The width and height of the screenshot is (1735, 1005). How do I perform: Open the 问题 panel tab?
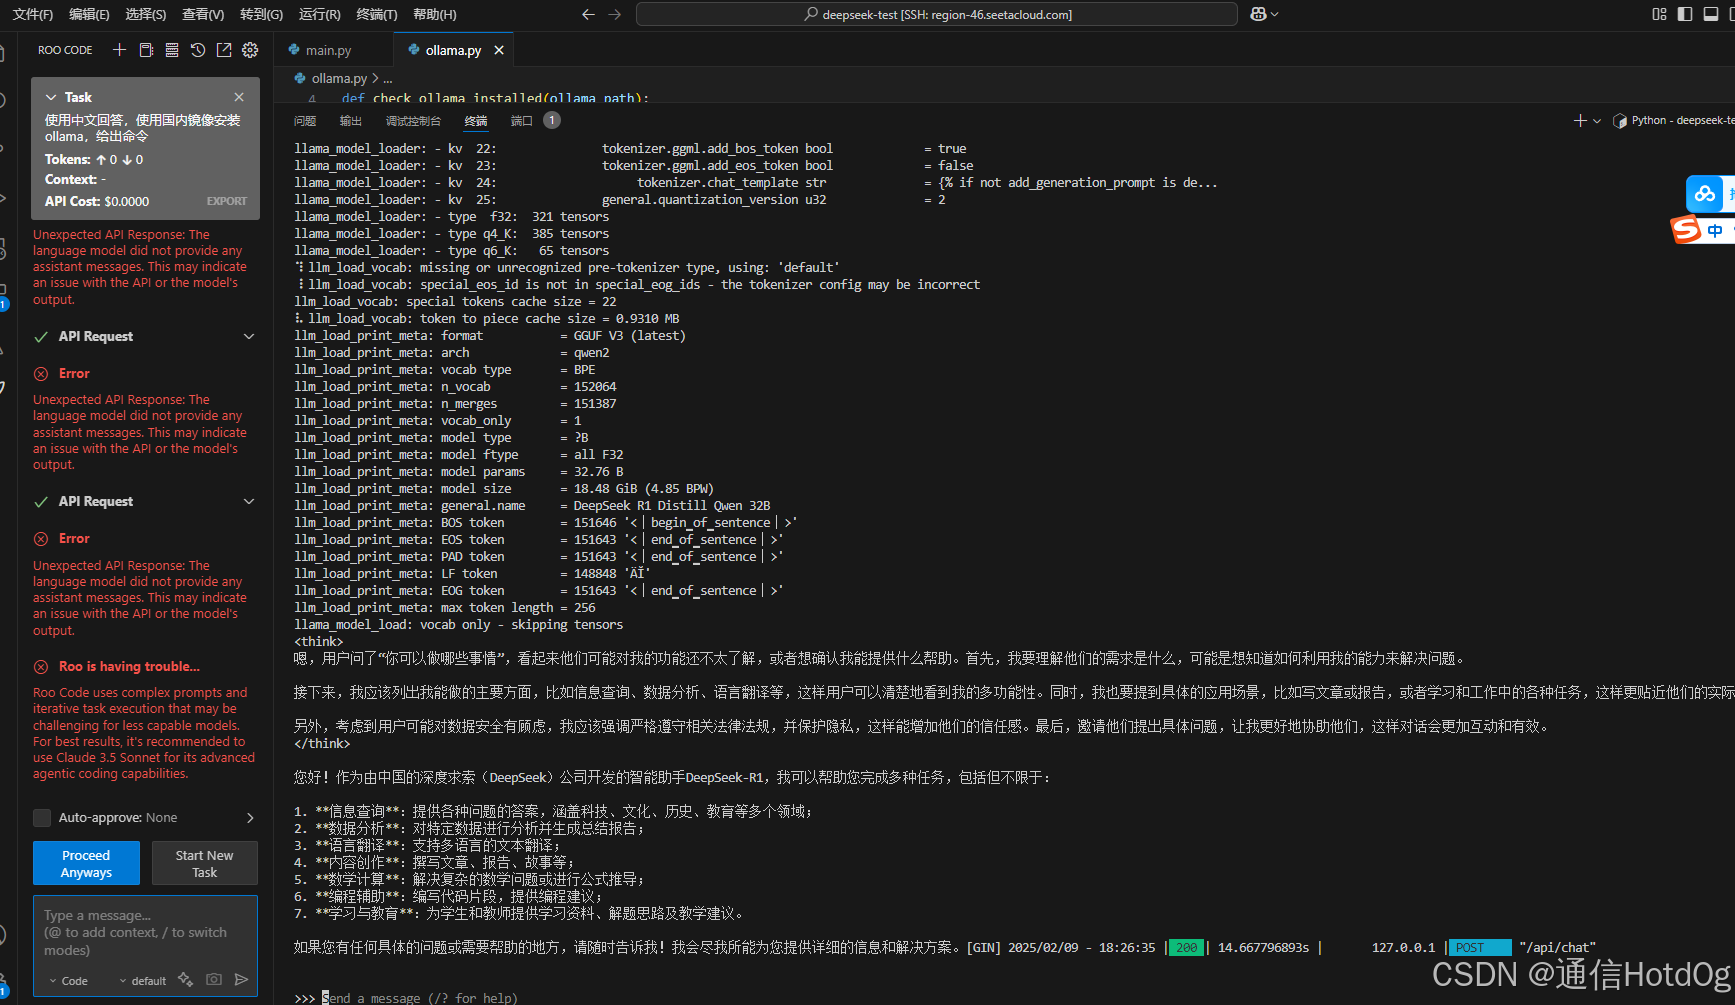pyautogui.click(x=305, y=121)
